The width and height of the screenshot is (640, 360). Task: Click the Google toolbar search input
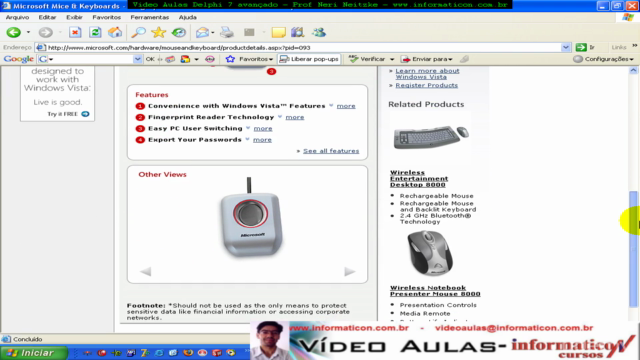[91, 59]
